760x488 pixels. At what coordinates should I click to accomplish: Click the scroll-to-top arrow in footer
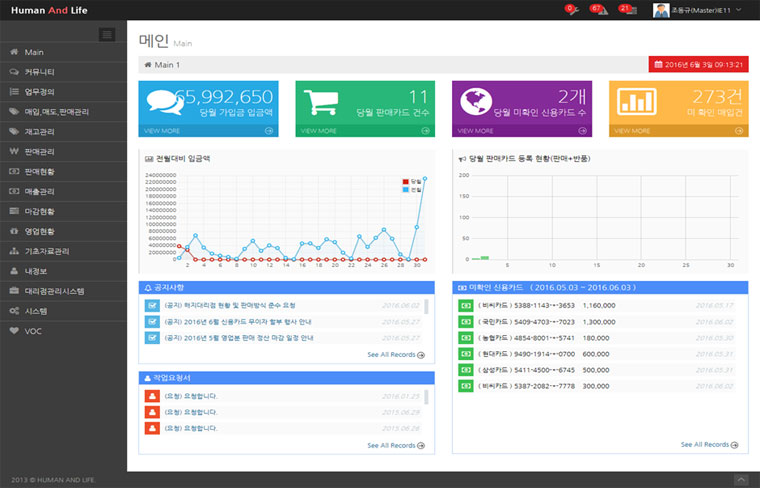(x=741, y=480)
